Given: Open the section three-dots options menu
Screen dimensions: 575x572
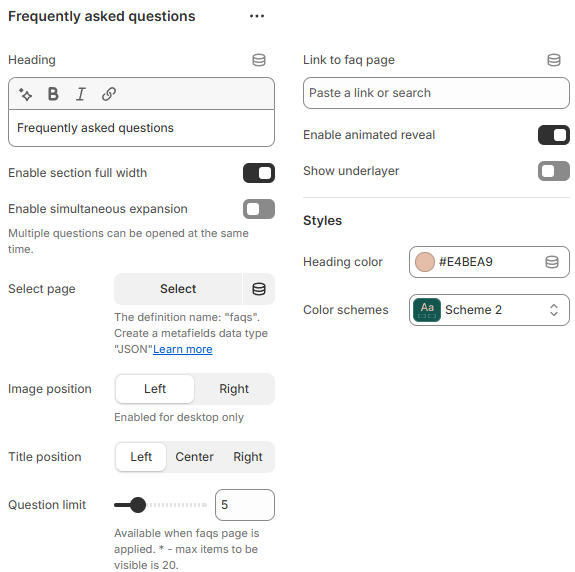Looking at the screenshot, I should pyautogui.click(x=257, y=16).
